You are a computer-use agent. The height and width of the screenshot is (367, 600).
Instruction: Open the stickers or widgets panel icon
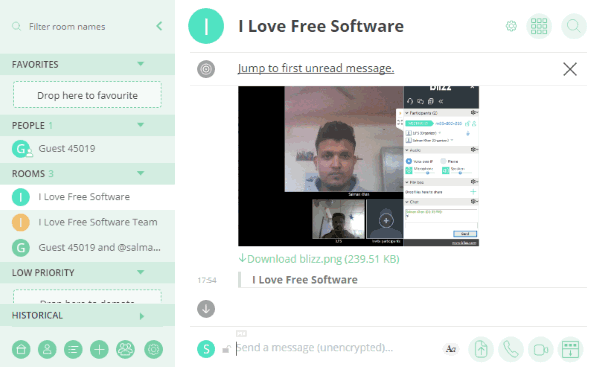(570, 349)
